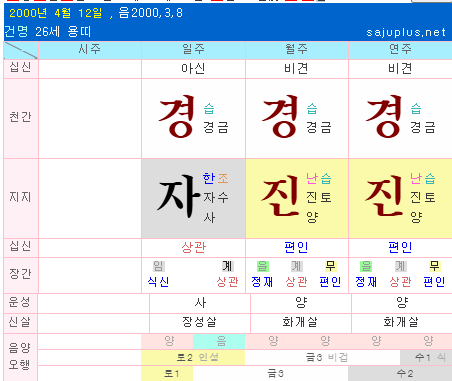Click the large '진' character under 연주
Screen dimensions: 452x381
[x=384, y=197]
